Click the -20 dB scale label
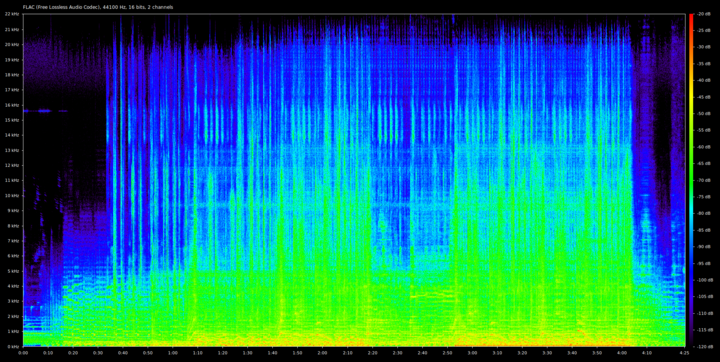 pos(703,14)
